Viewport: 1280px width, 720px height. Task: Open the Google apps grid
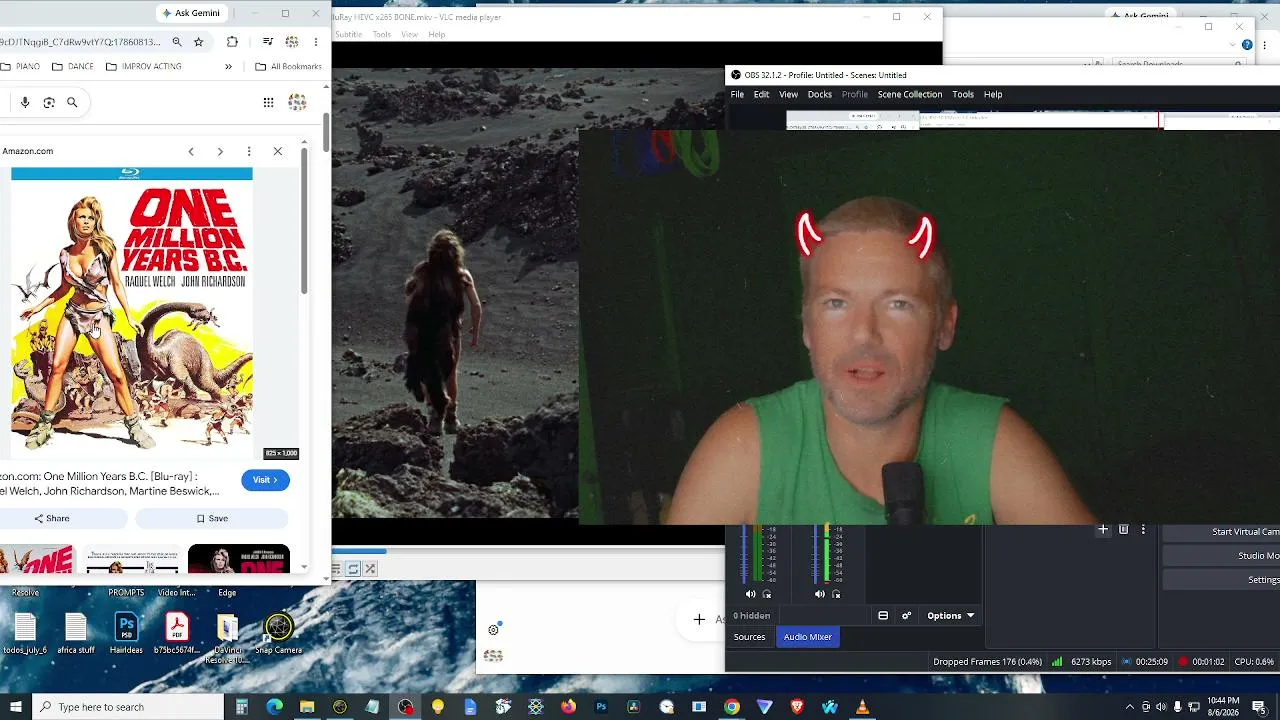tap(268, 102)
